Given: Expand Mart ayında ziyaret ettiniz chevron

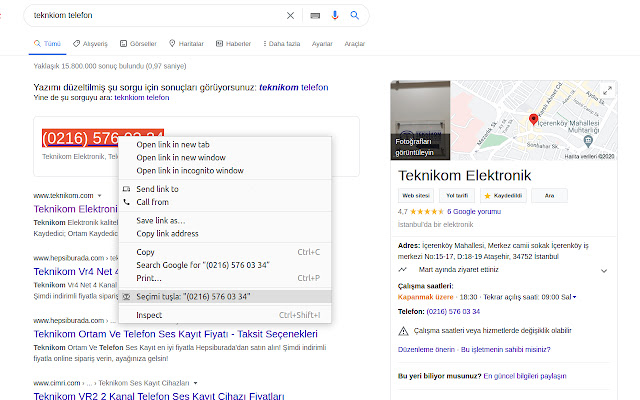Looking at the screenshot, I should (604, 271).
